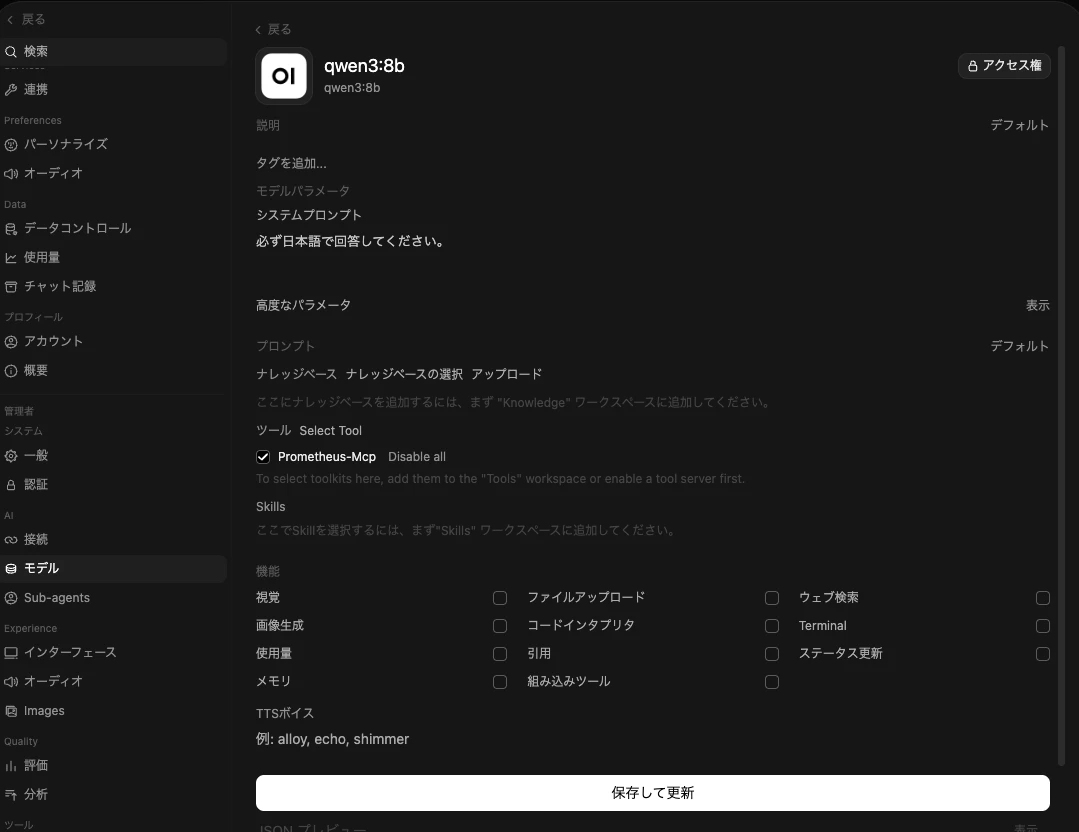Click the アクセス権 button

pos(1004,66)
